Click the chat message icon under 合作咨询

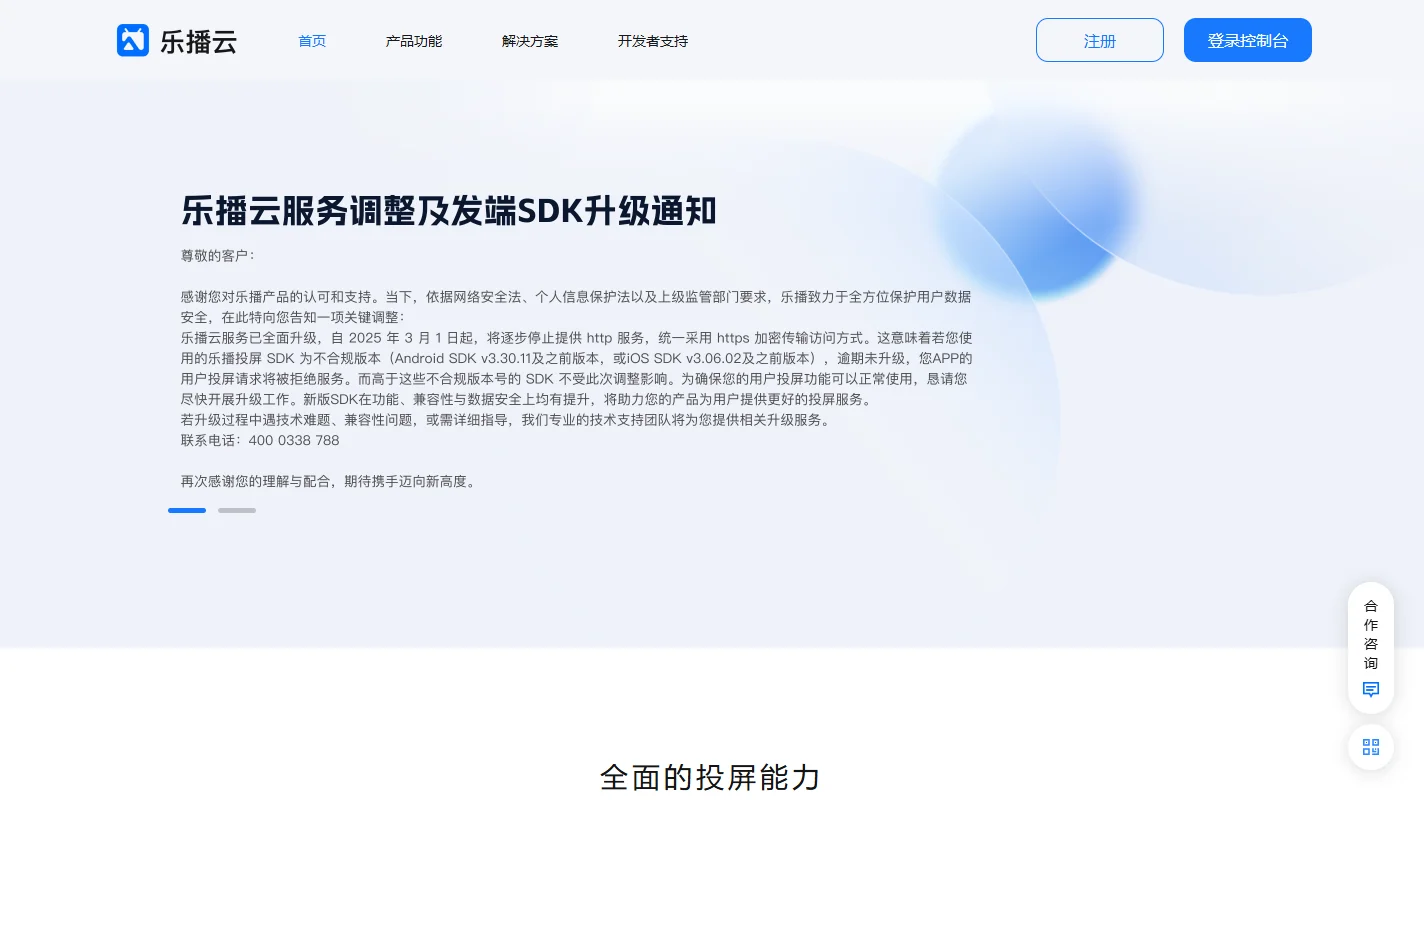(1371, 690)
